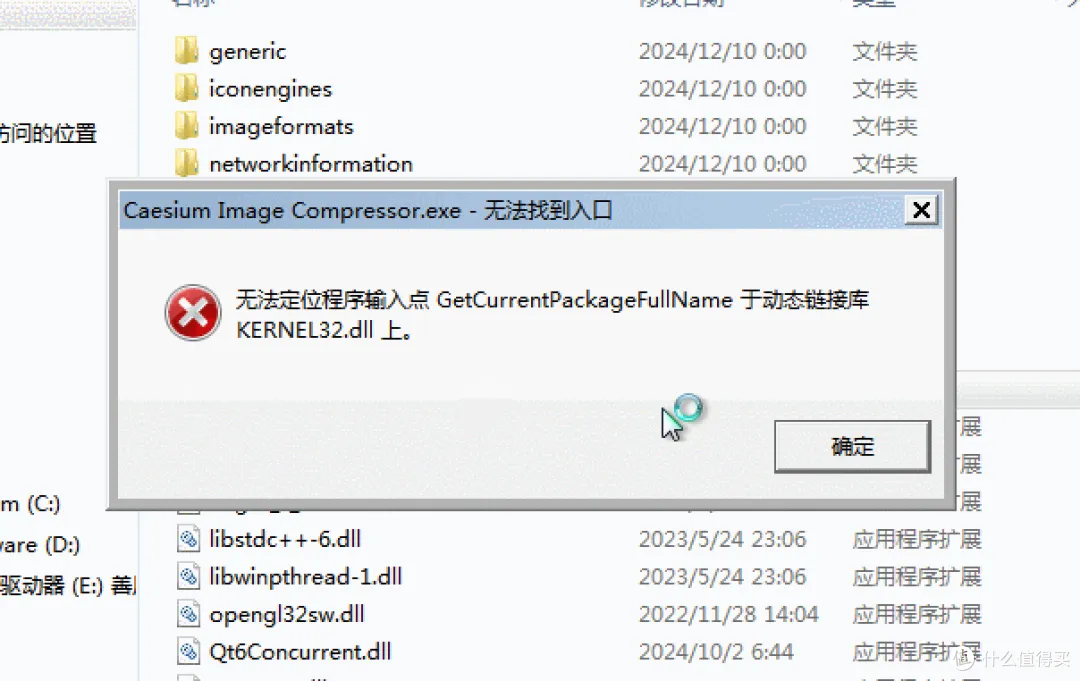
Task: Click the red error icon in dialog
Action: [x=193, y=313]
